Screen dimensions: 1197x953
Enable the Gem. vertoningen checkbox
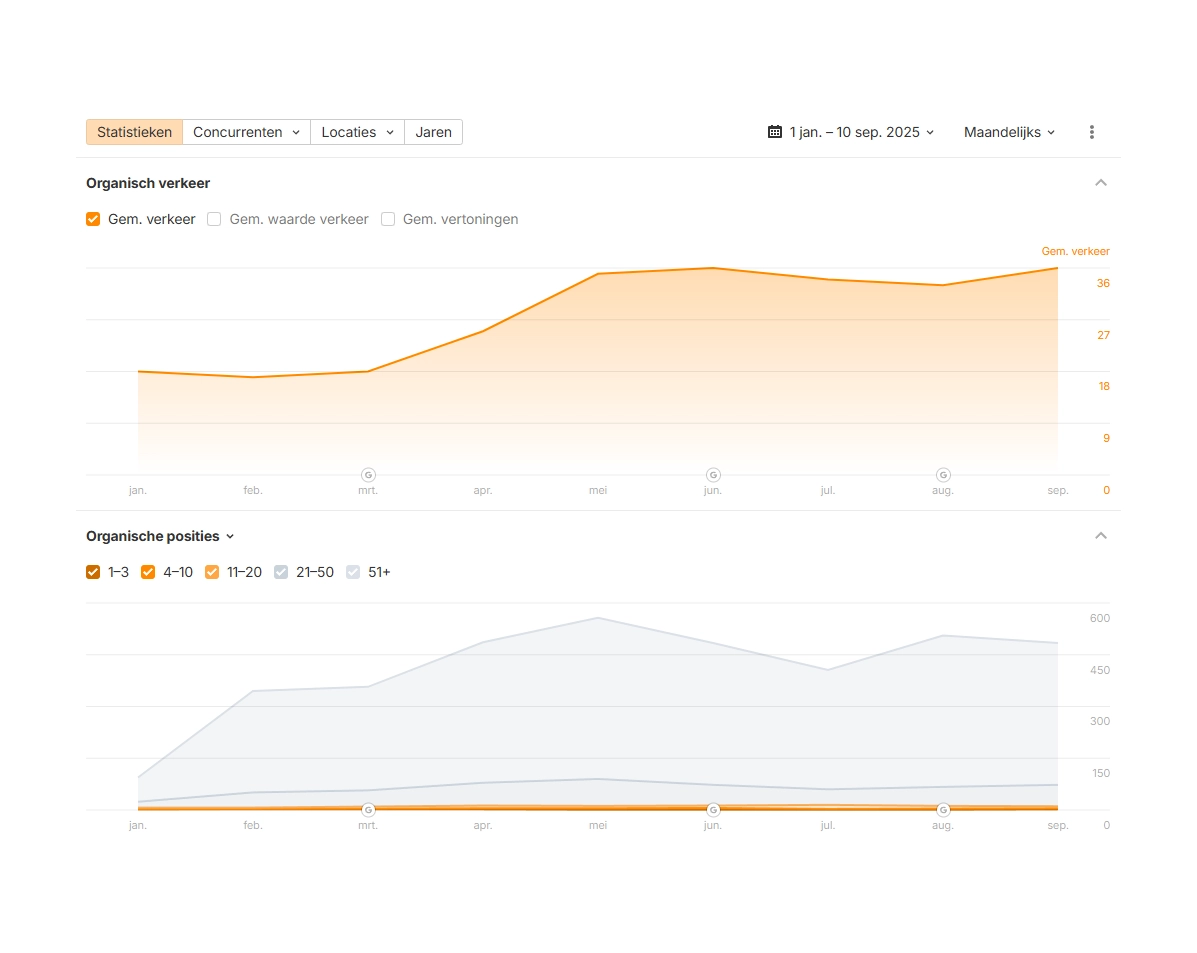tap(388, 219)
